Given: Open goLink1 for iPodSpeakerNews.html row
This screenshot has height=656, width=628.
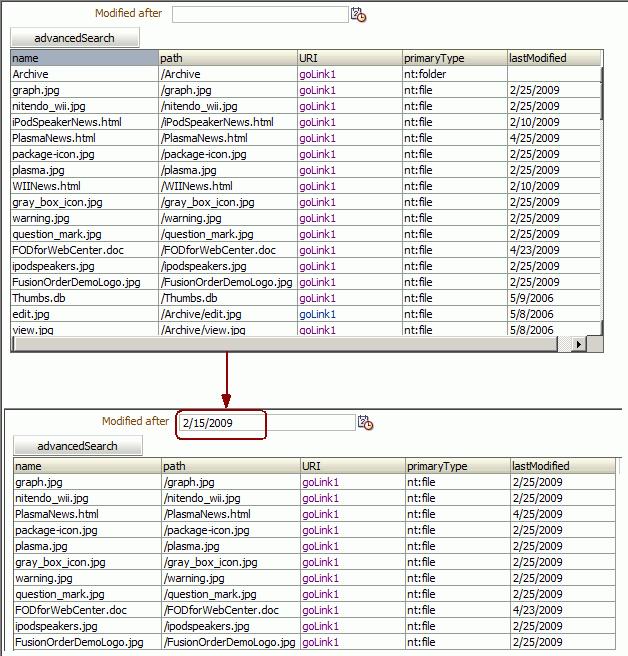Looking at the screenshot, I should point(318,122).
